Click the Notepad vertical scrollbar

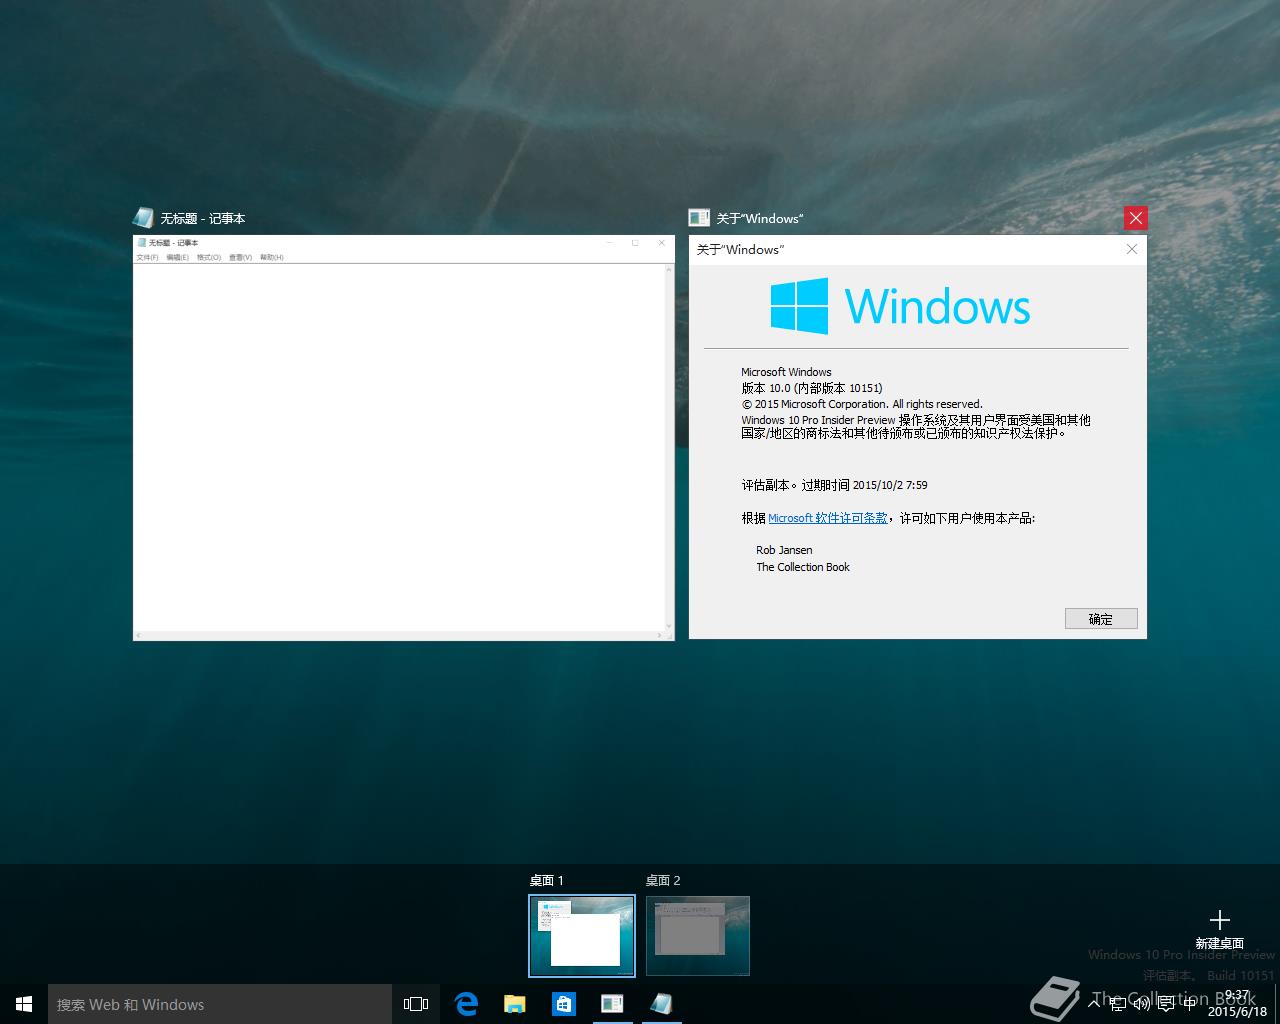(669, 447)
